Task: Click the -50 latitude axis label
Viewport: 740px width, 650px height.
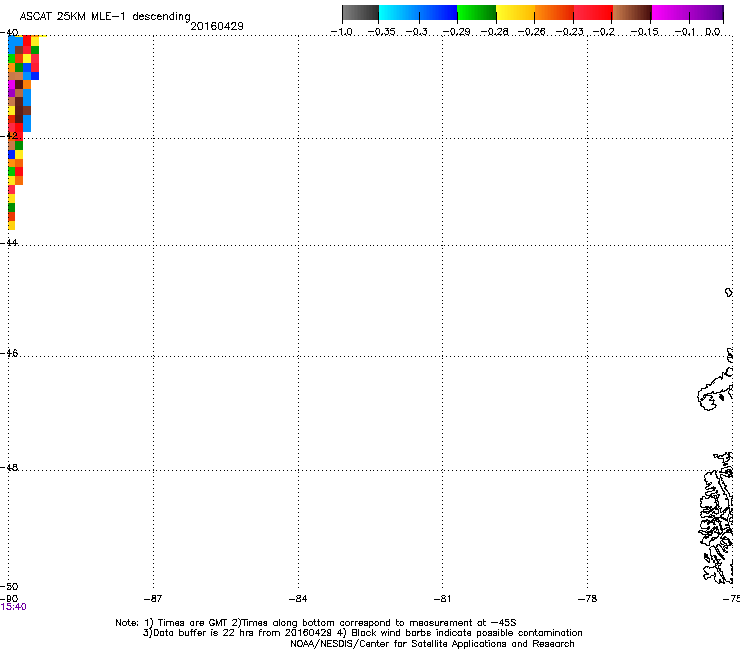Action: [x=9, y=586]
